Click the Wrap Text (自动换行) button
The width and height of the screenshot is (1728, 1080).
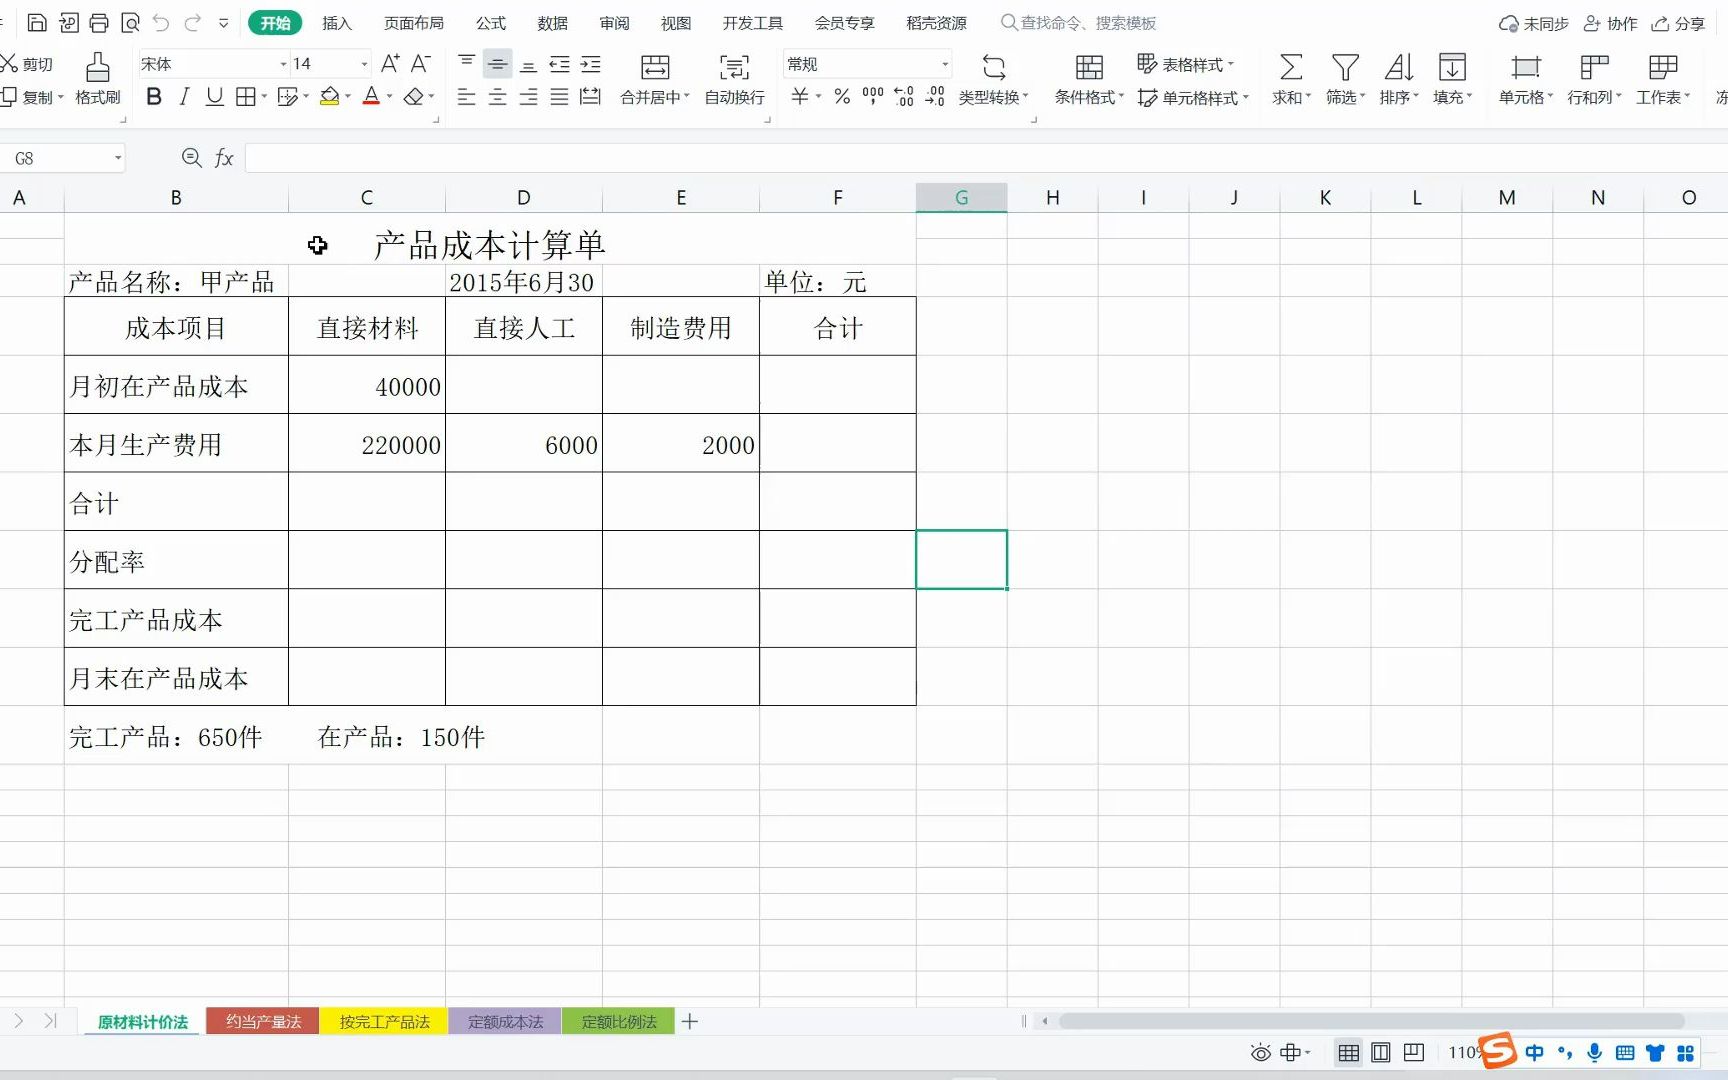click(734, 79)
